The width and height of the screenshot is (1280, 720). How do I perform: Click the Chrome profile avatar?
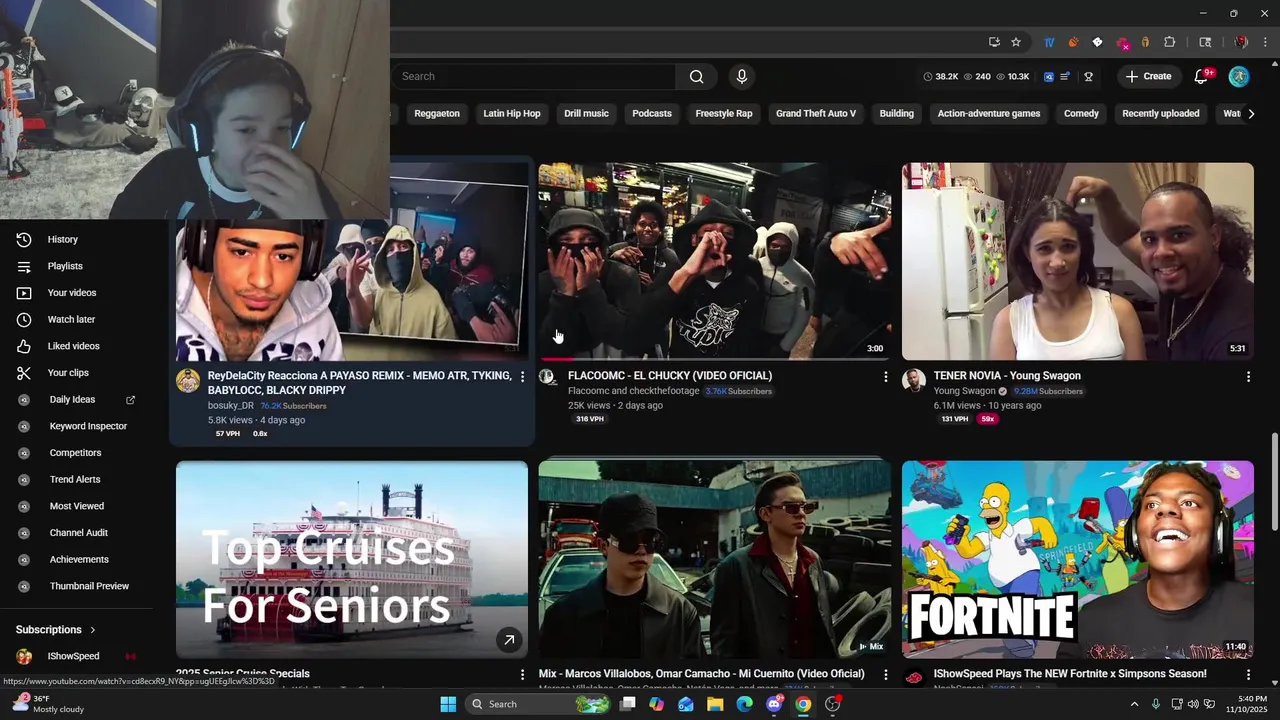(1241, 42)
